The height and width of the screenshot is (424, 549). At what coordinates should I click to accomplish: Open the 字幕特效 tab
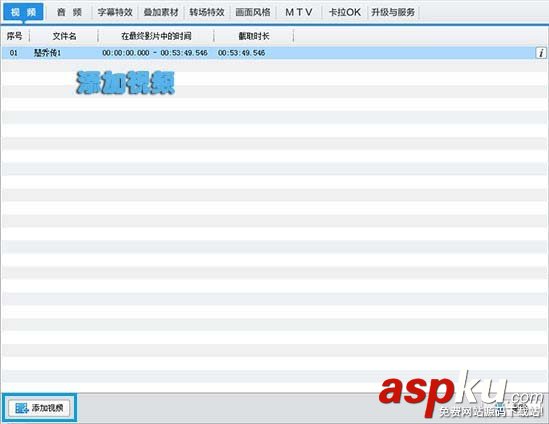click(x=115, y=12)
